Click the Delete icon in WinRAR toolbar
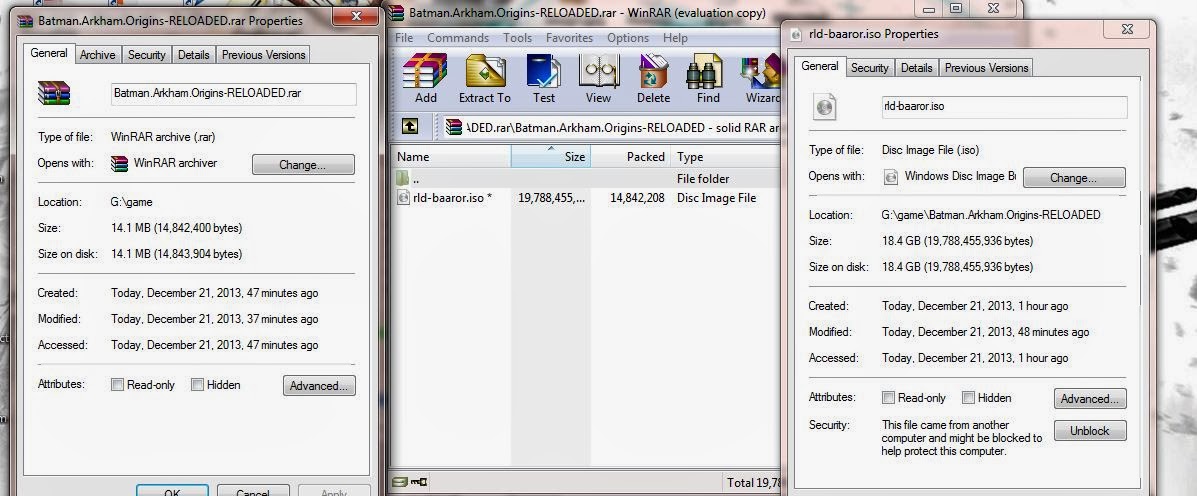 tap(653, 79)
